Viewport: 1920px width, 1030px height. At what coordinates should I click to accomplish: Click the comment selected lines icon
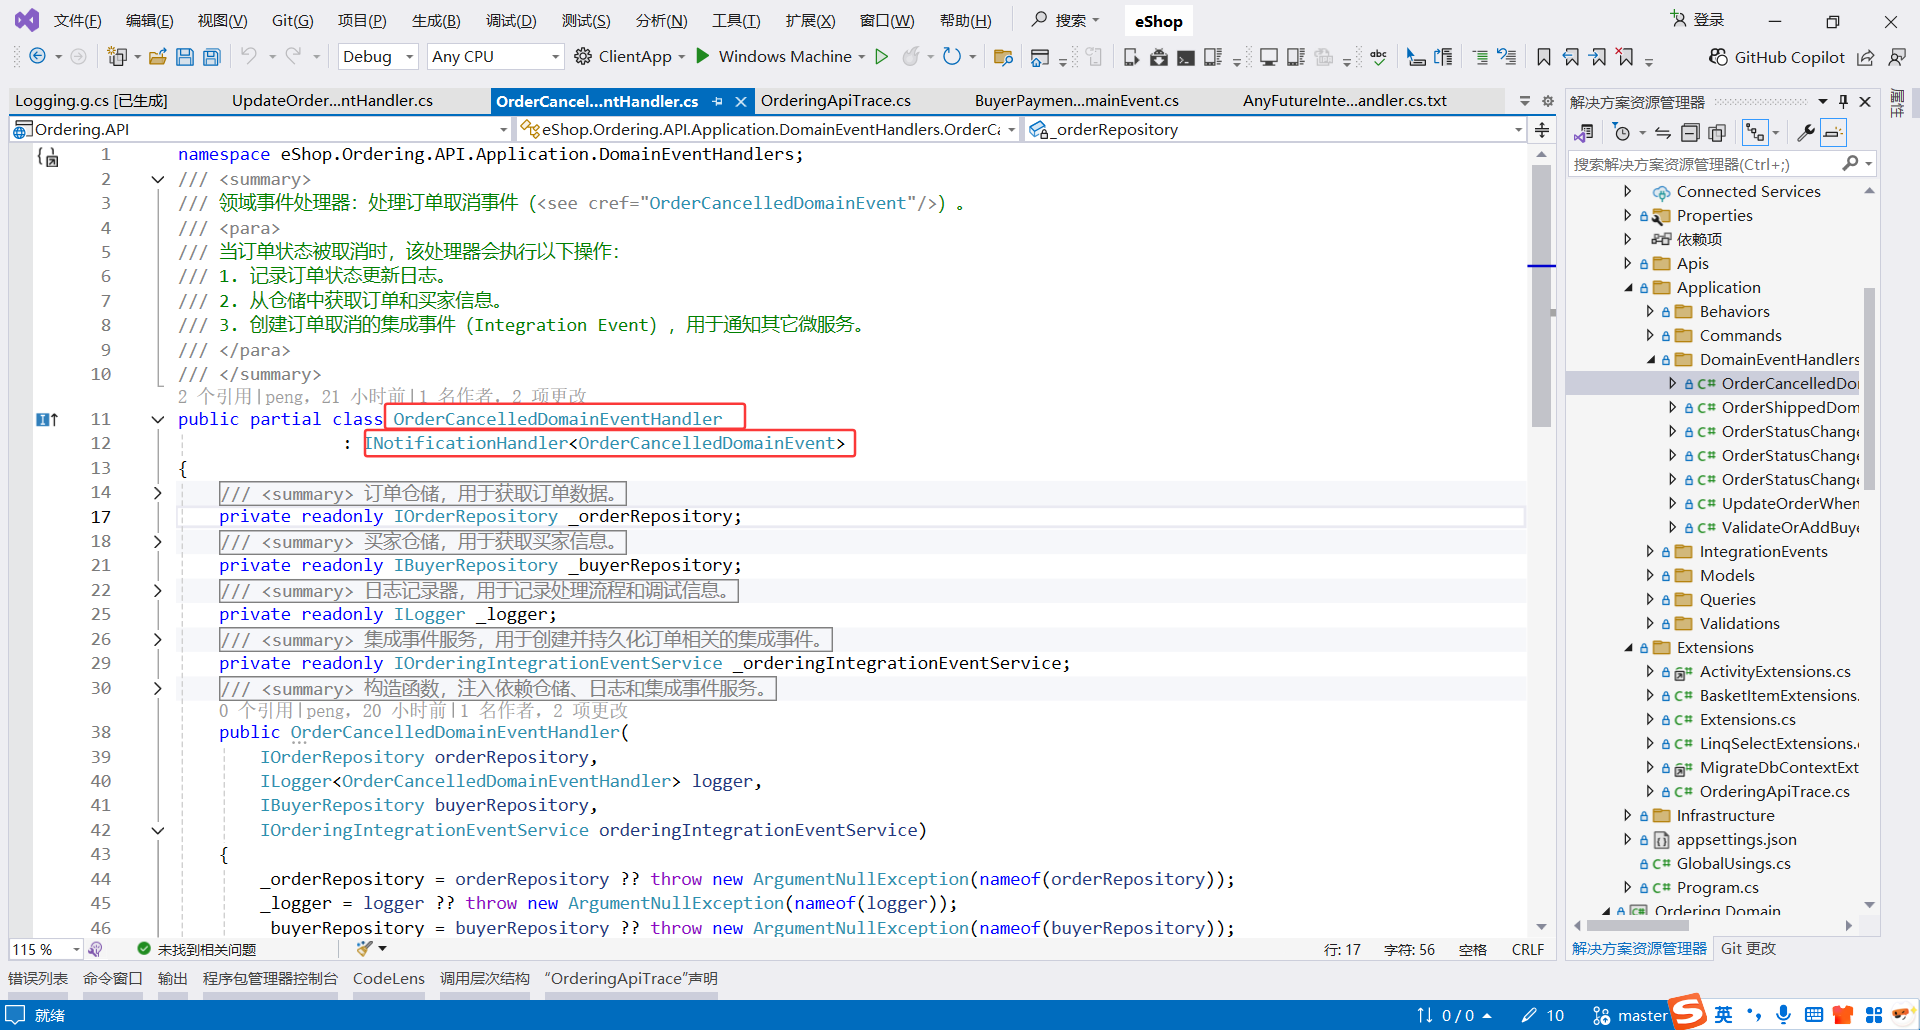click(x=1480, y=57)
